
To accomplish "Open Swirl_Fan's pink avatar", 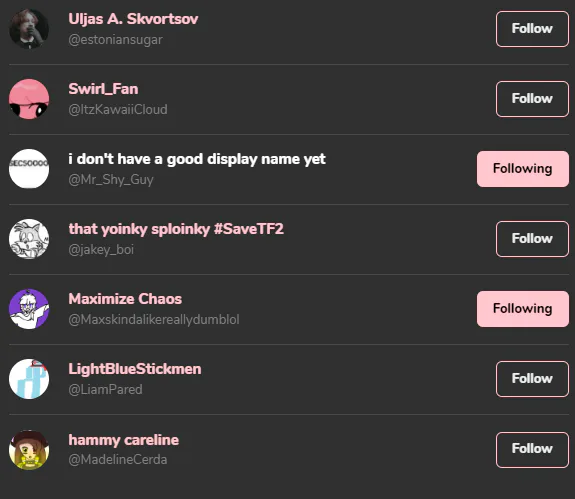I will [29, 99].
